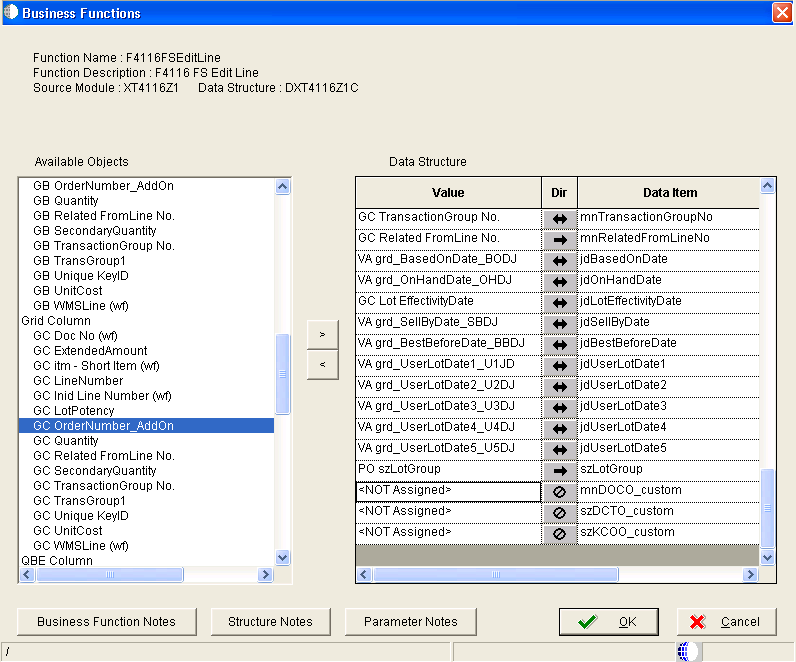796x662 pixels.
Task: Click Data Structure horizontal scroll left arrow
Action: pos(363,575)
